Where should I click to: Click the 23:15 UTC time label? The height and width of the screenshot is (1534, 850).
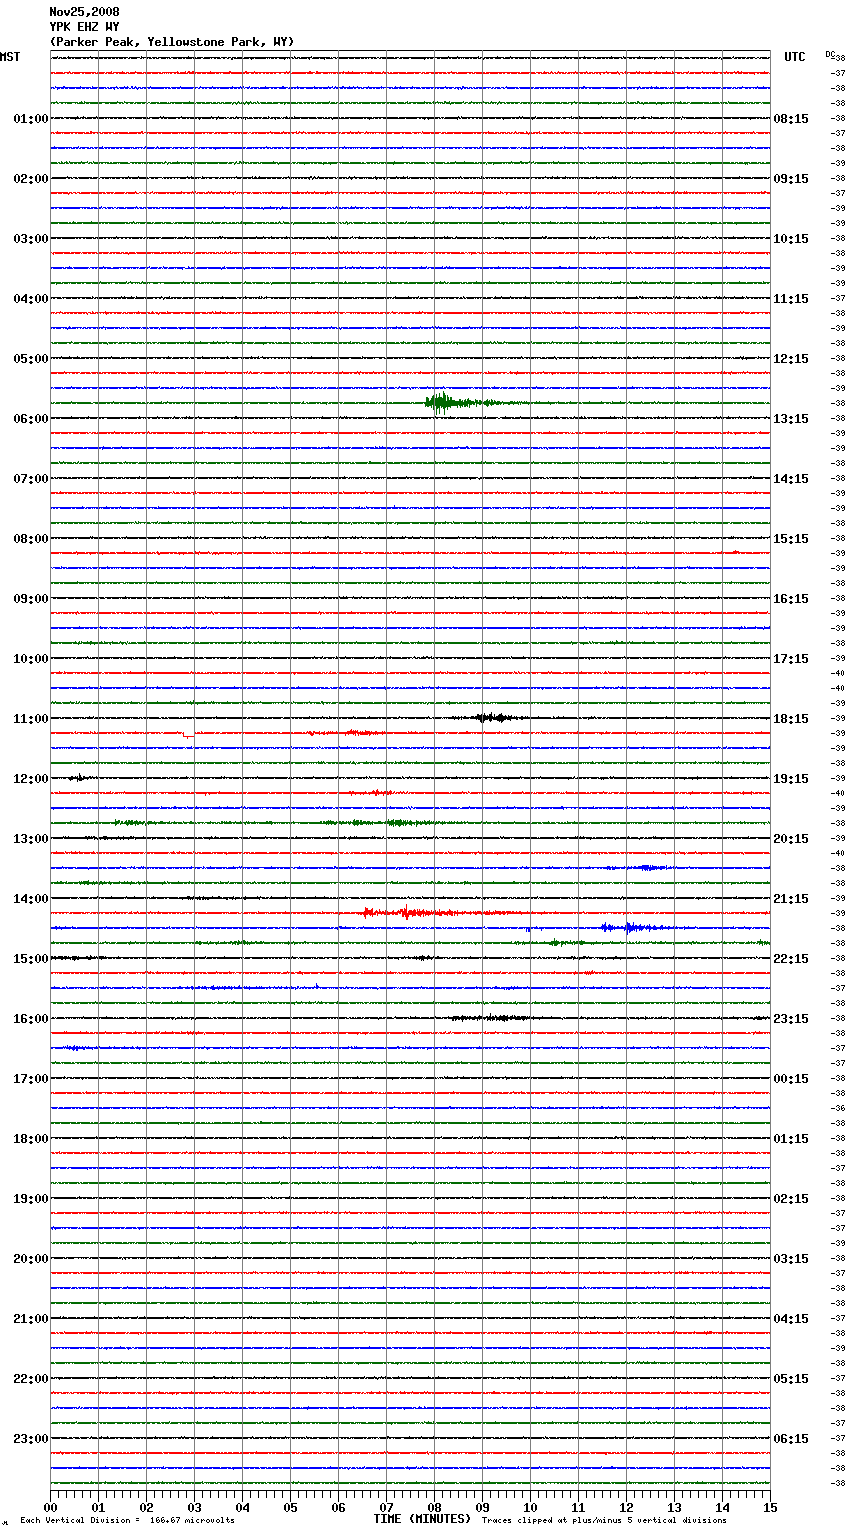(x=791, y=1019)
